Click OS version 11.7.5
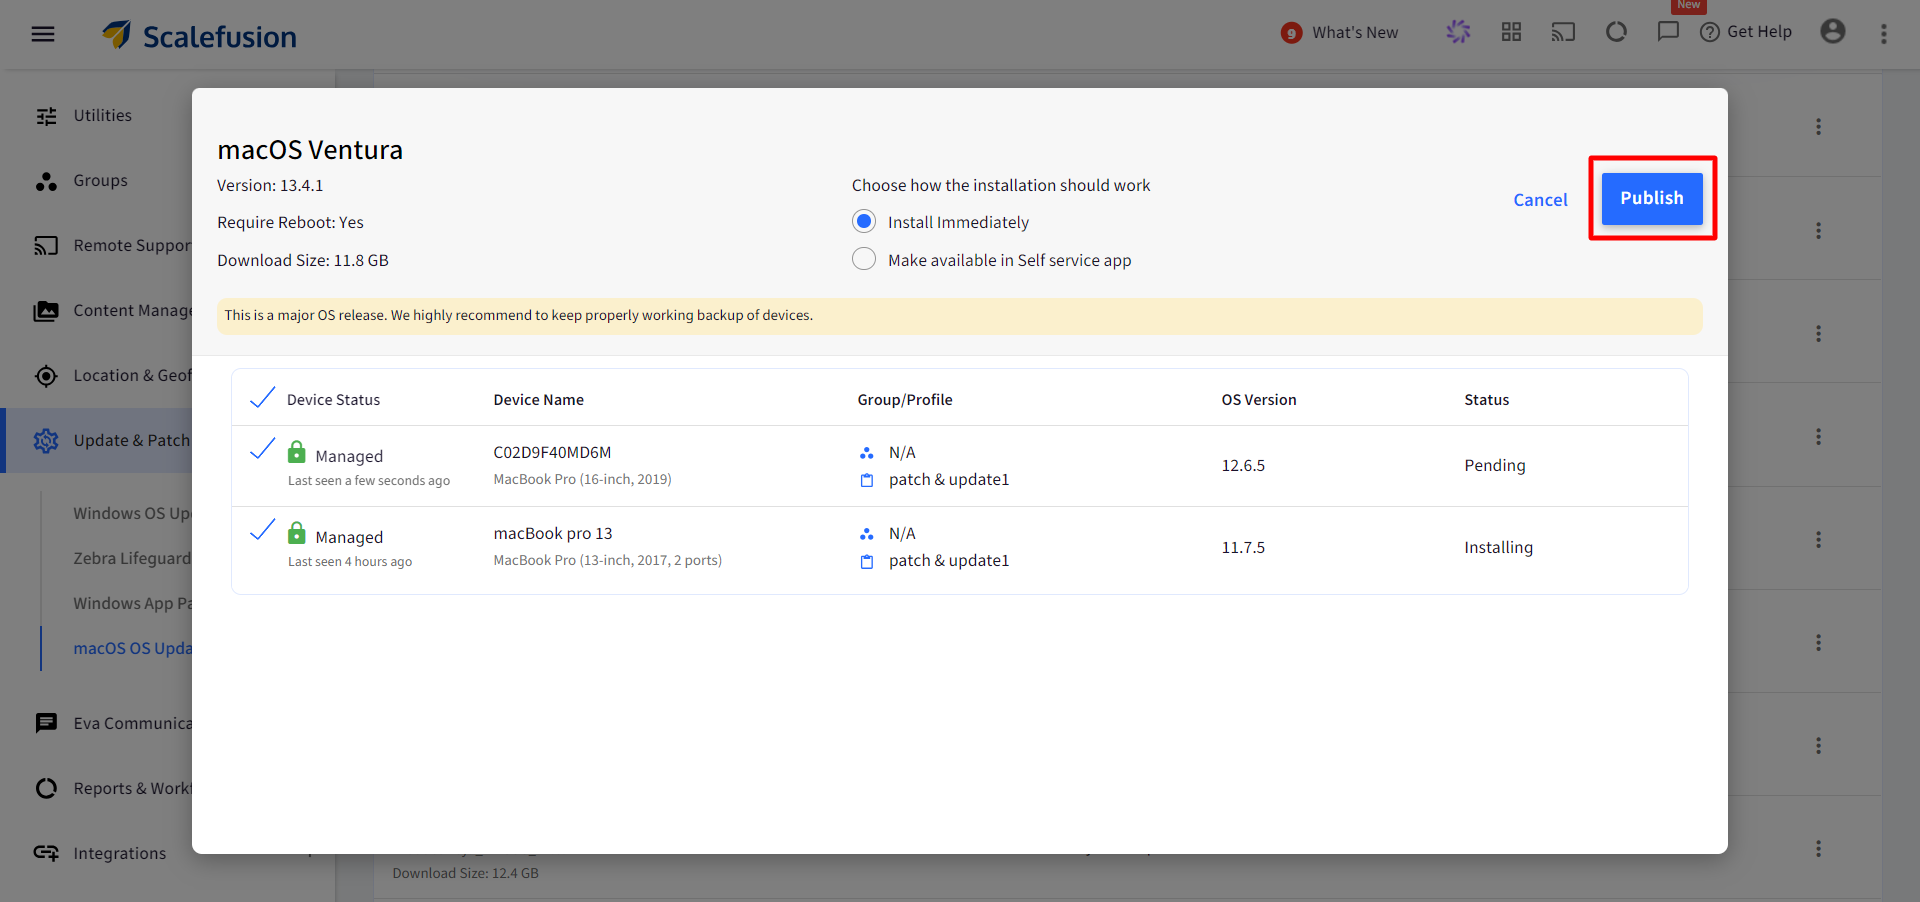1920x902 pixels. (x=1243, y=547)
